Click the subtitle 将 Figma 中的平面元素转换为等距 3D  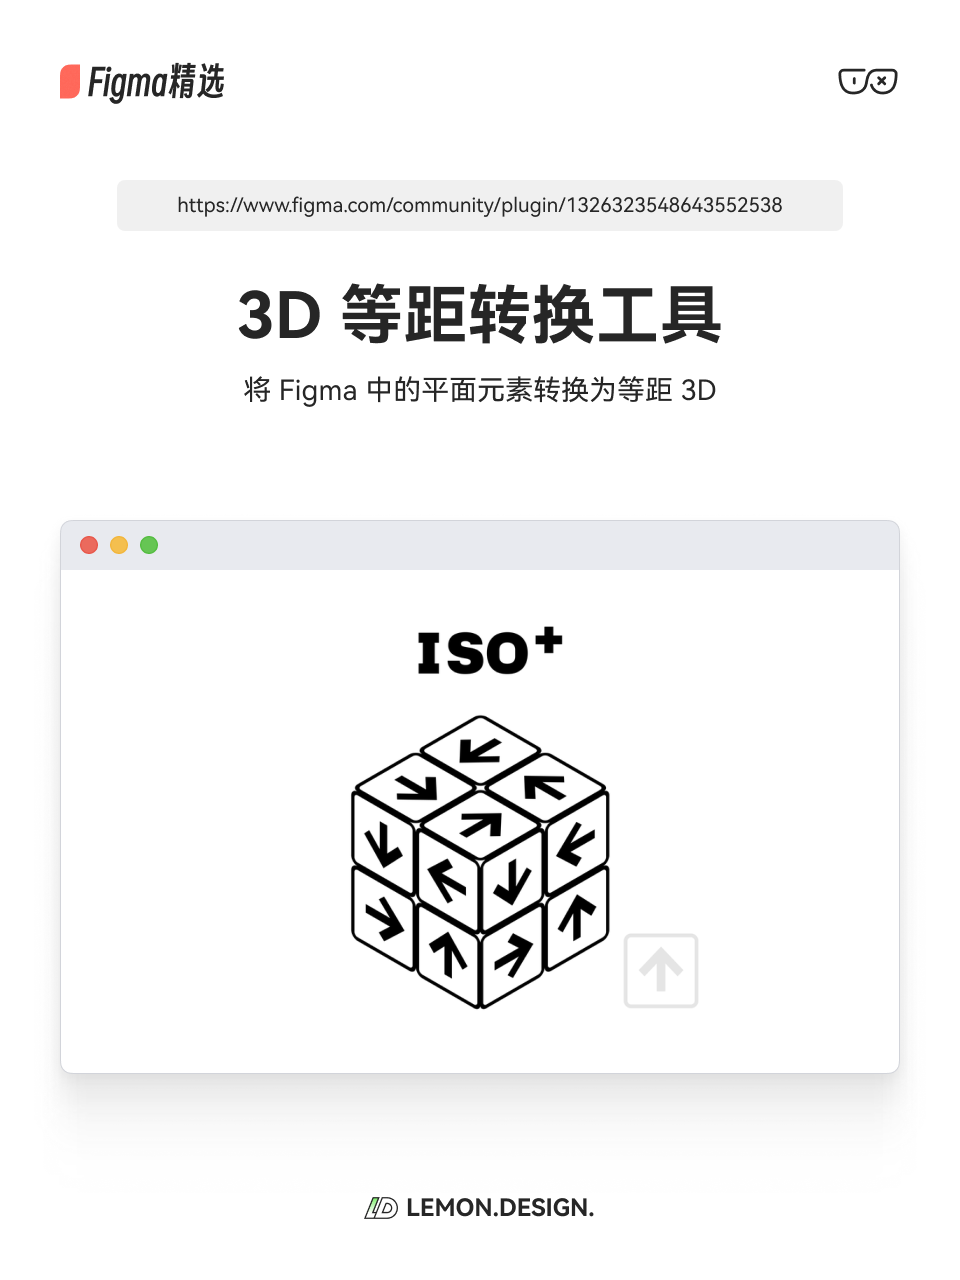click(x=480, y=390)
